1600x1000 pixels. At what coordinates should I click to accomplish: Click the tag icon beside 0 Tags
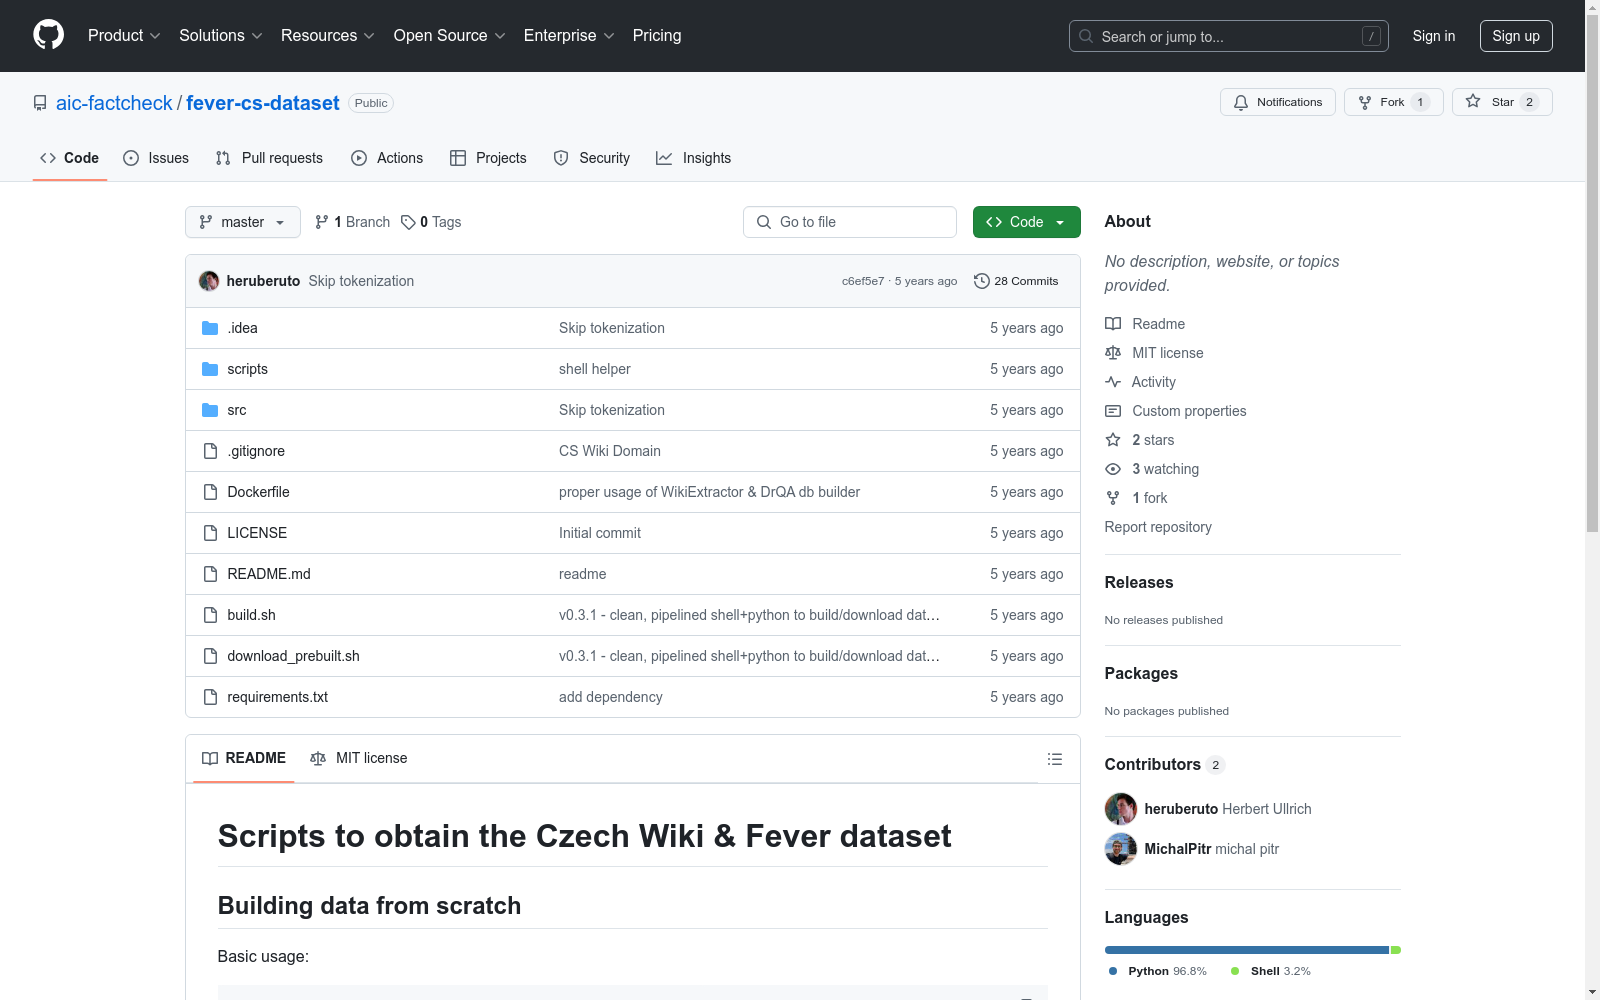point(408,222)
